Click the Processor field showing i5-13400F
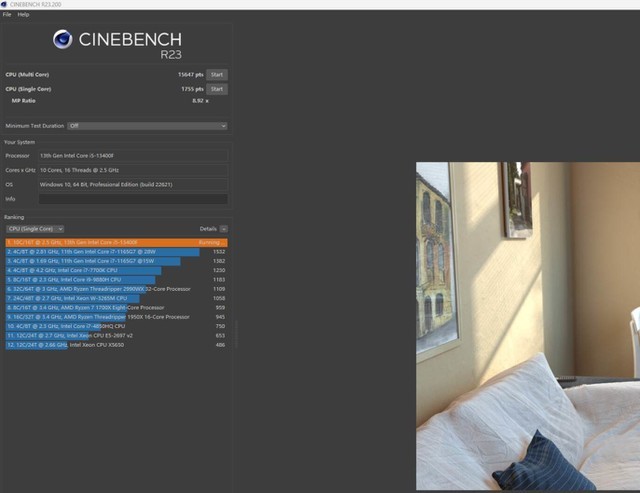 pyautogui.click(x=133, y=155)
